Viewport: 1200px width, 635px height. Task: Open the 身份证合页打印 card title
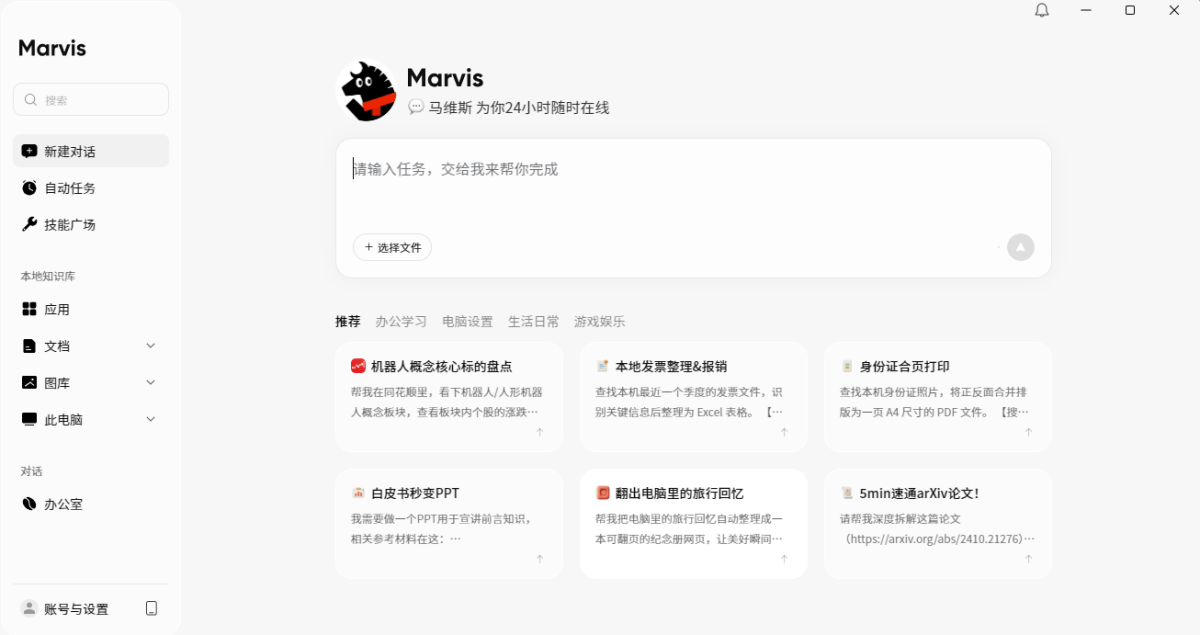[905, 366]
